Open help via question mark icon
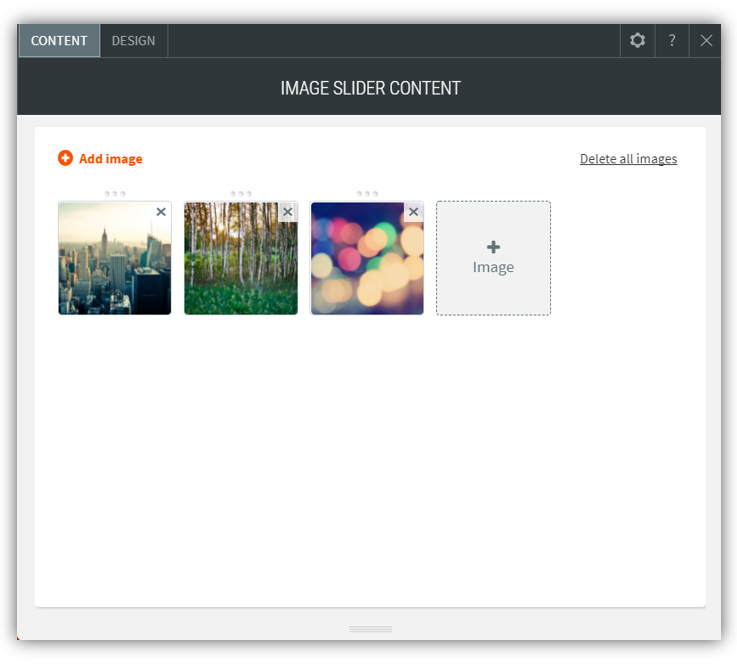The width and height of the screenshot is (737, 668). pyautogui.click(x=672, y=40)
